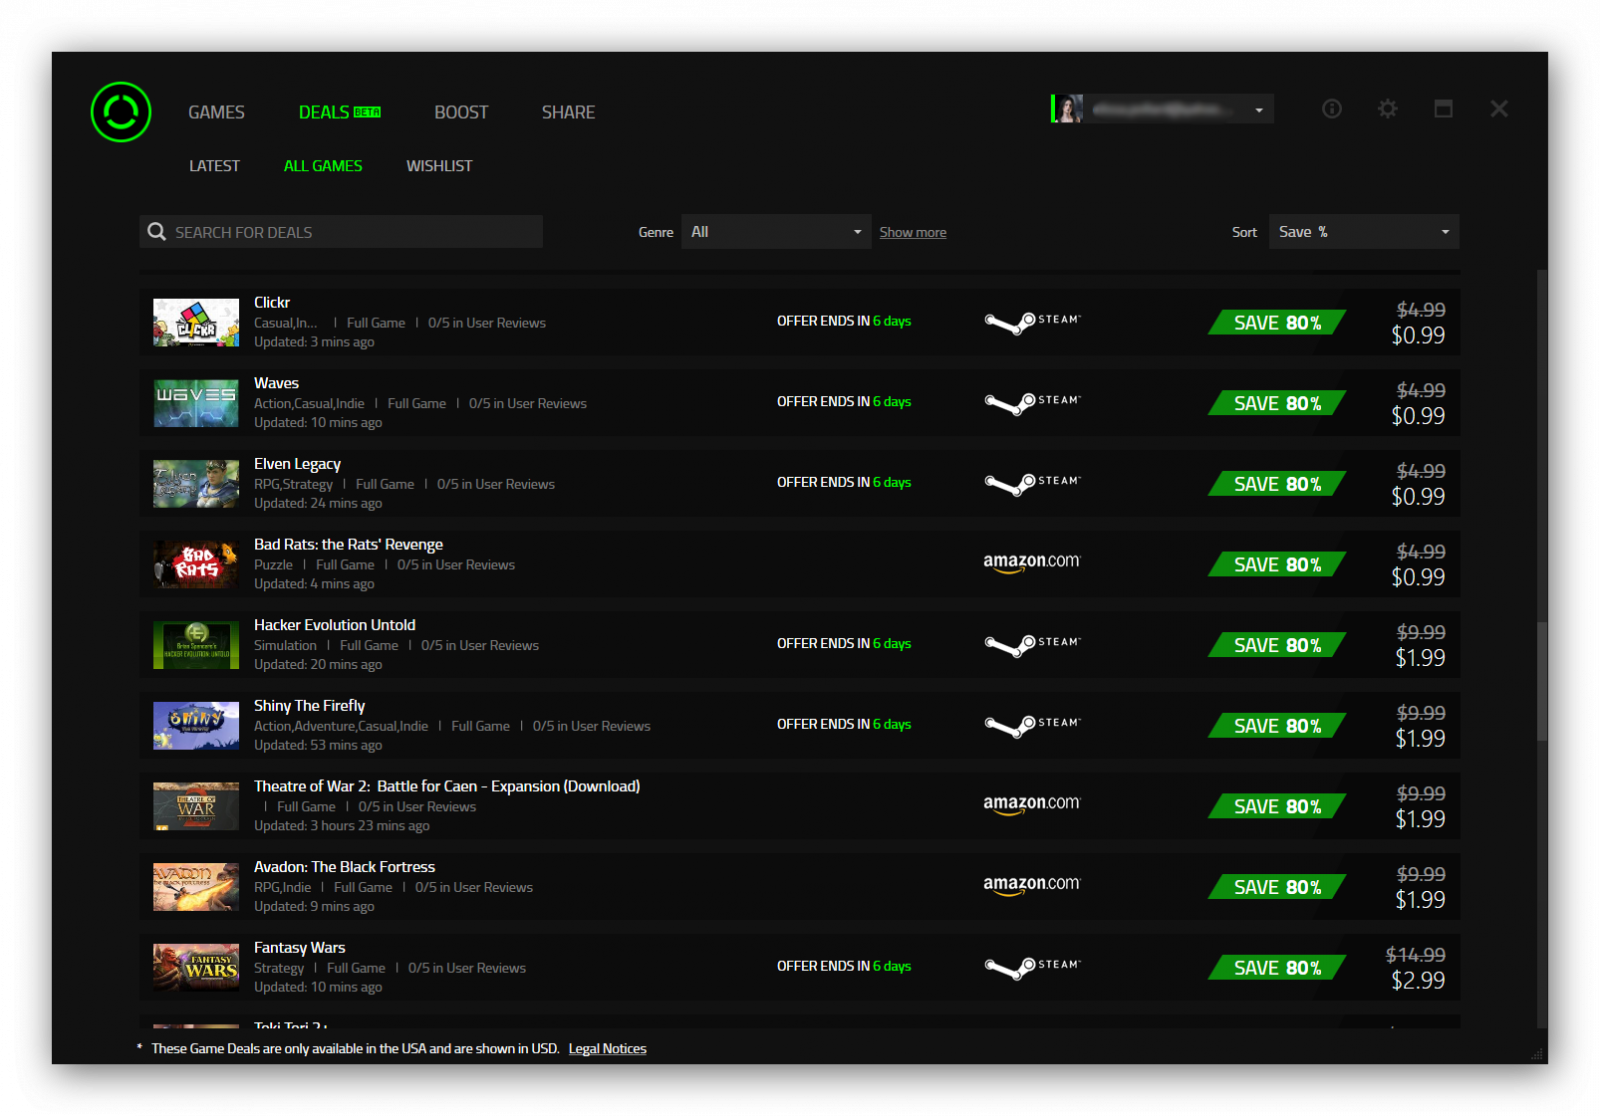Open the info icon in header
This screenshot has height=1116, width=1600.
(1331, 109)
